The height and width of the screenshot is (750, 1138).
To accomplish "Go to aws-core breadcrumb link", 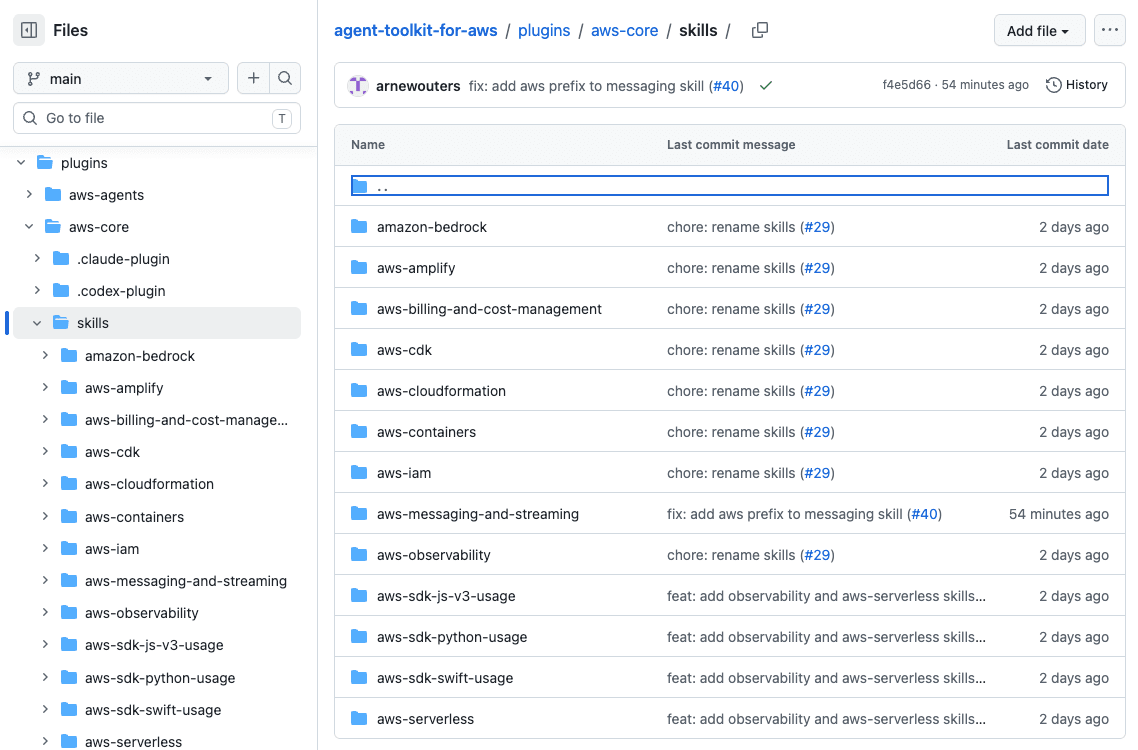I will pyautogui.click(x=624, y=30).
